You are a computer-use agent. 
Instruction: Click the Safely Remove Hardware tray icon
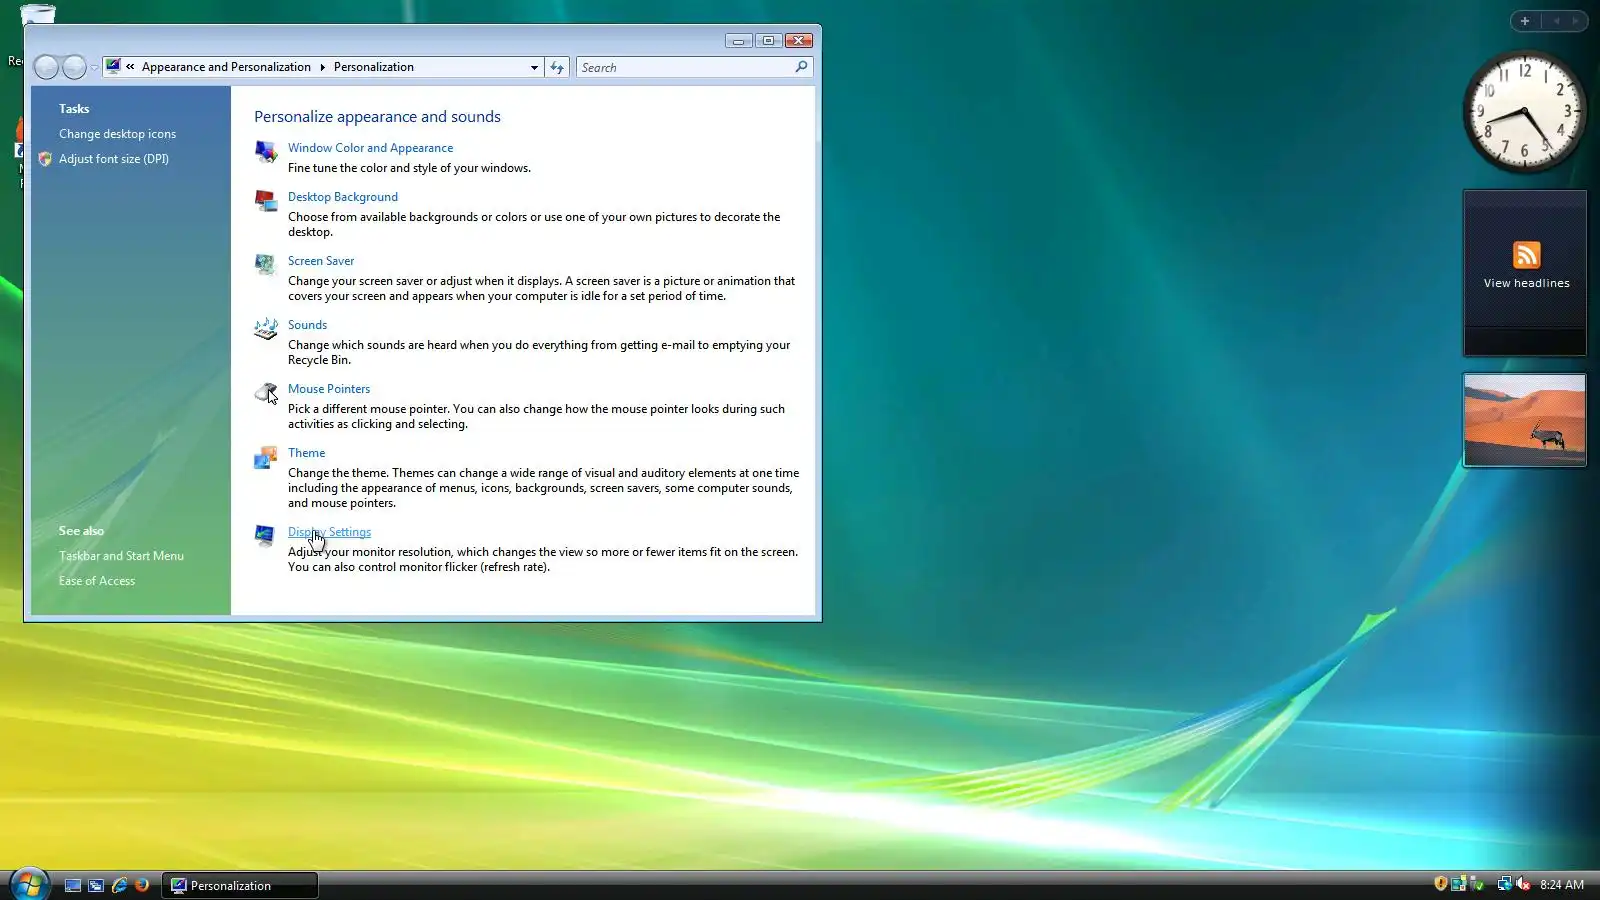point(1477,884)
